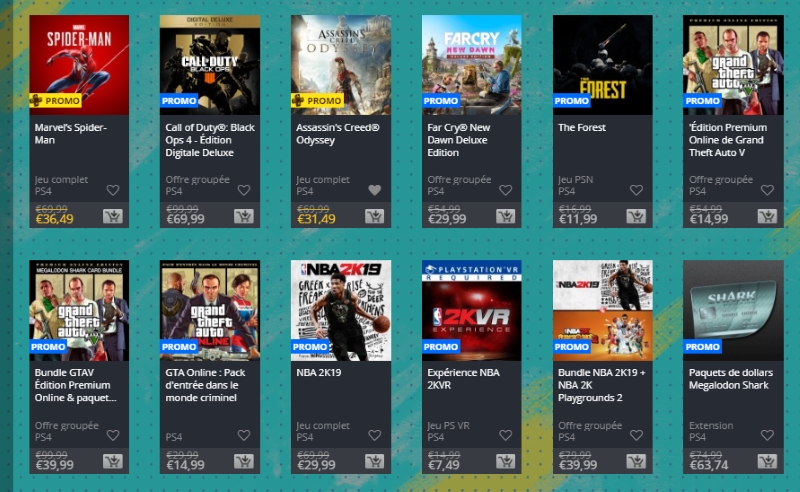Image resolution: width=800 pixels, height=492 pixels.
Task: Toggle wishlist heart for The Forest
Action: 636,190
